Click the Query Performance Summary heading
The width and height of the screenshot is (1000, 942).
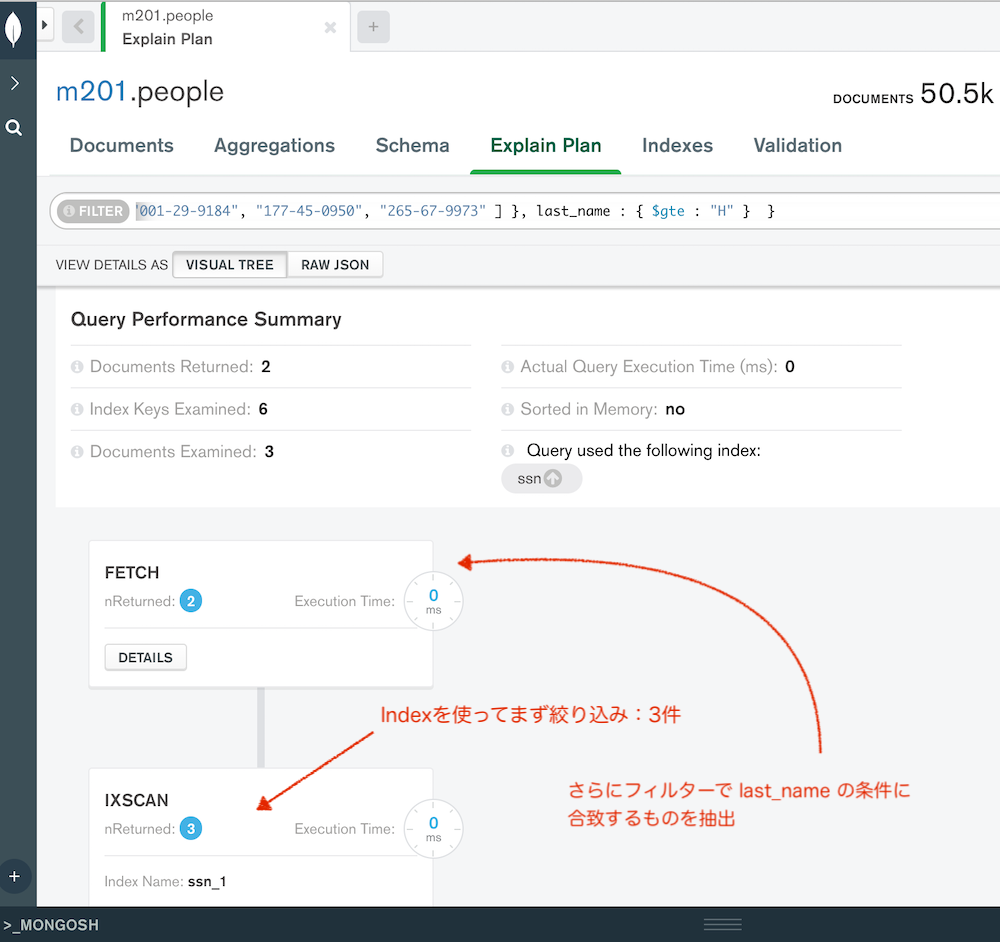(206, 320)
